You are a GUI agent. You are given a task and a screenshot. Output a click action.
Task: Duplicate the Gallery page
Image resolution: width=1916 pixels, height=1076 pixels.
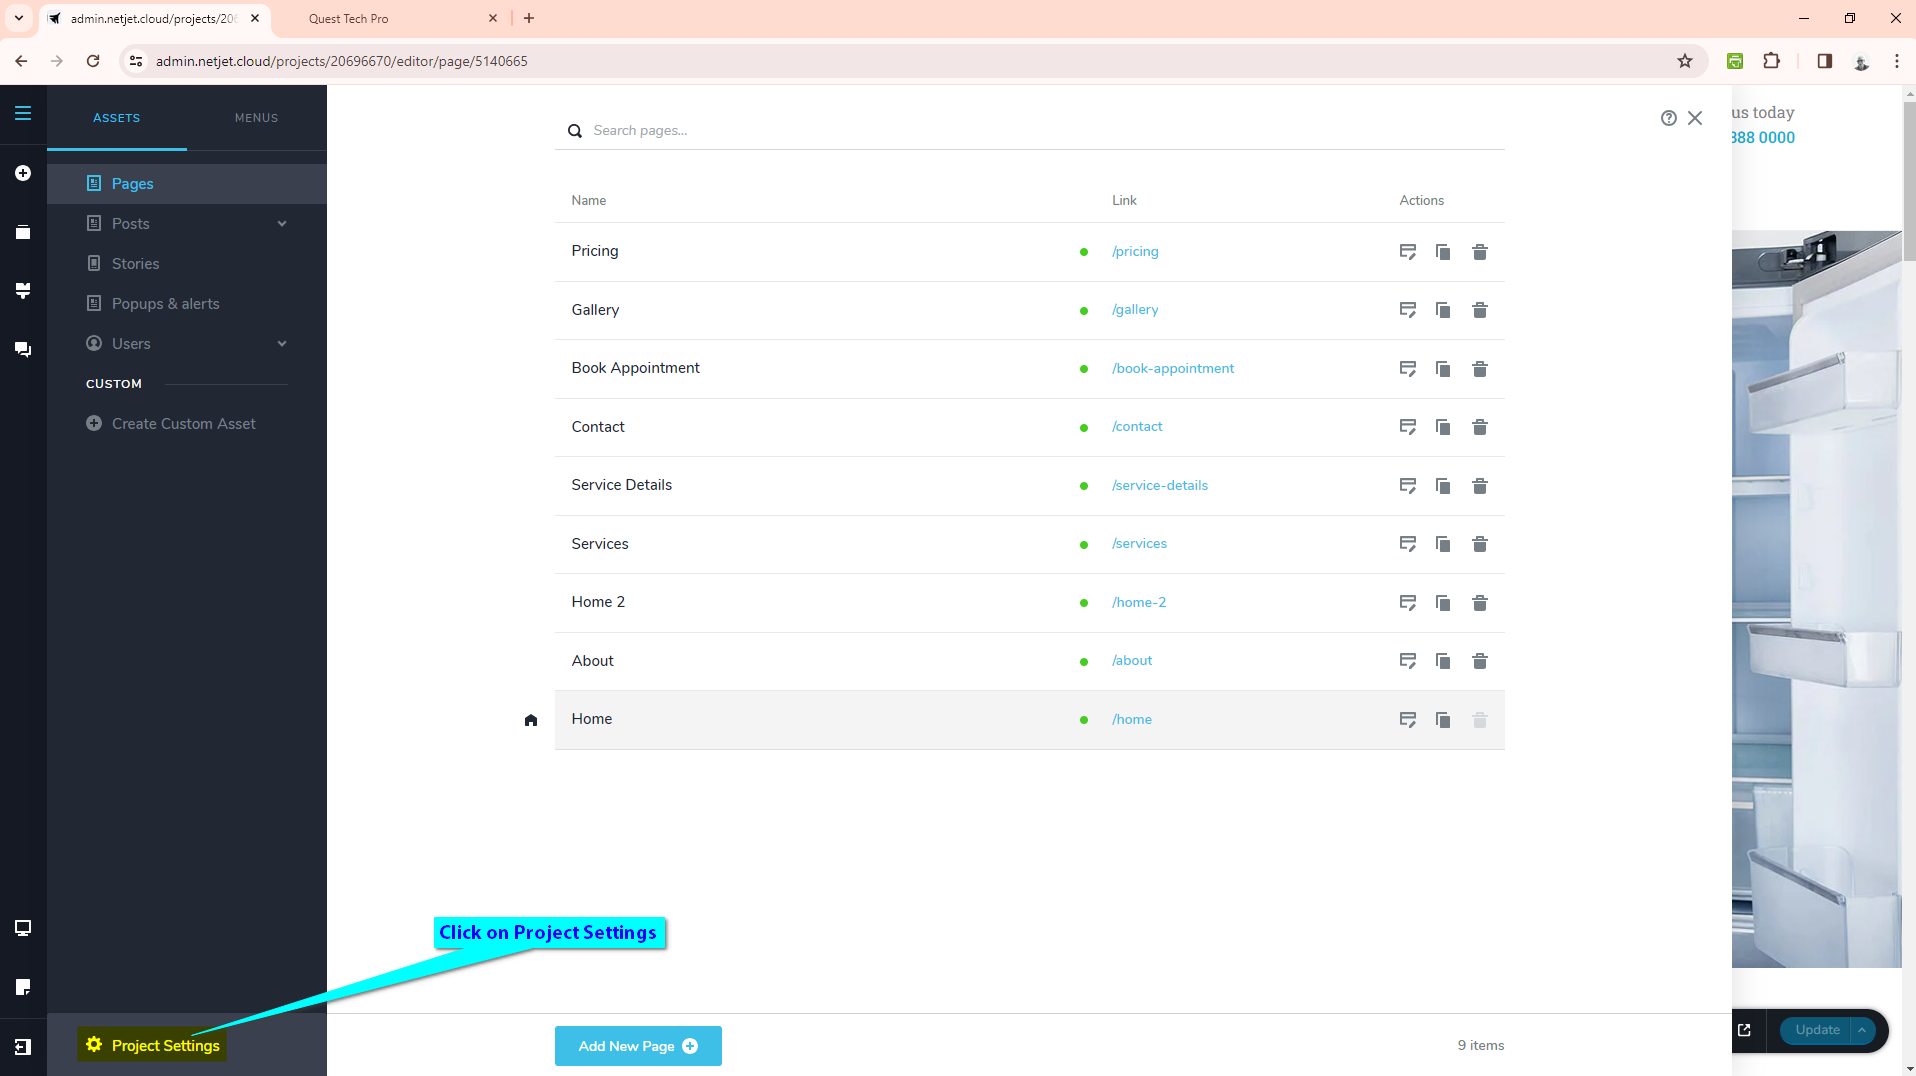tap(1443, 310)
